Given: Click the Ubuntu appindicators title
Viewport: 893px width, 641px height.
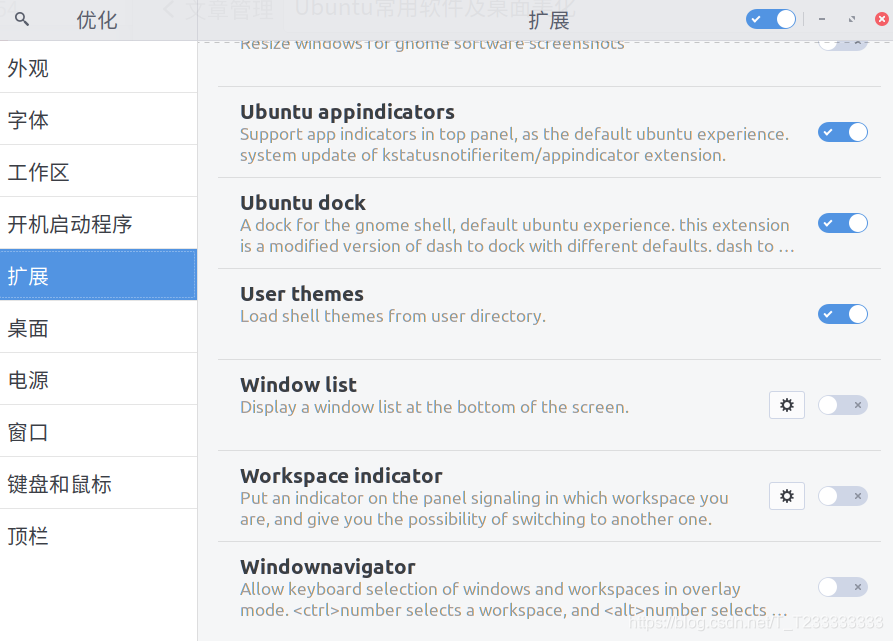Looking at the screenshot, I should coord(347,112).
